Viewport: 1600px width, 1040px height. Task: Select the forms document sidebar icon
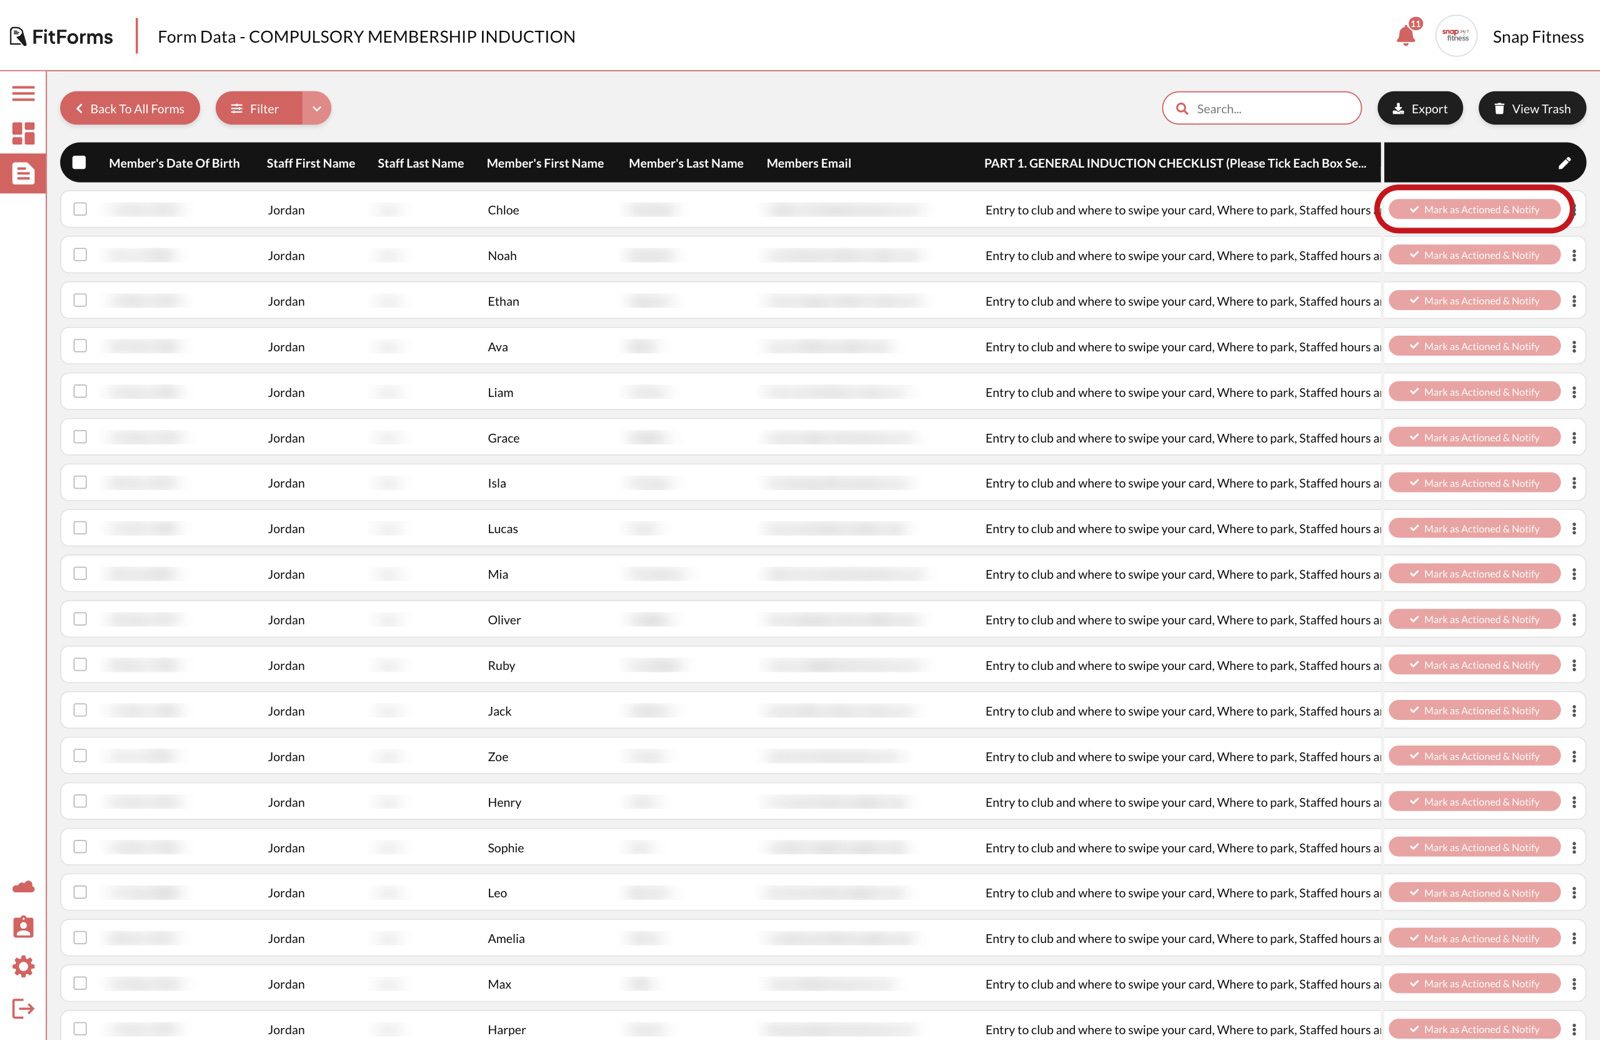[x=23, y=174]
